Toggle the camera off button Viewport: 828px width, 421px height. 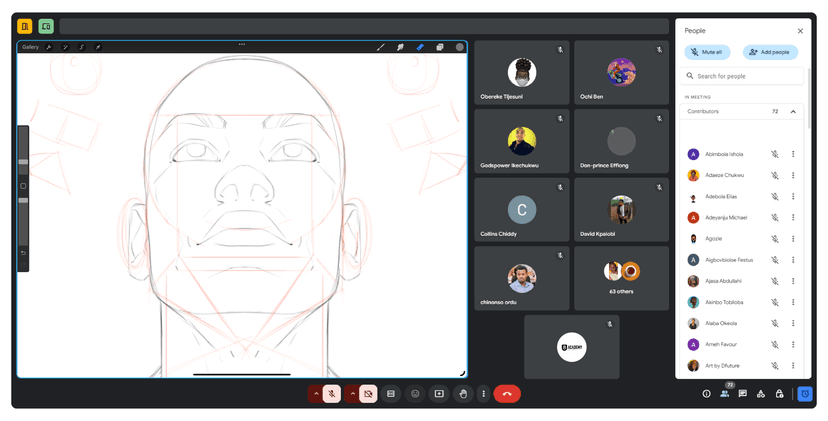pyautogui.click(x=368, y=394)
